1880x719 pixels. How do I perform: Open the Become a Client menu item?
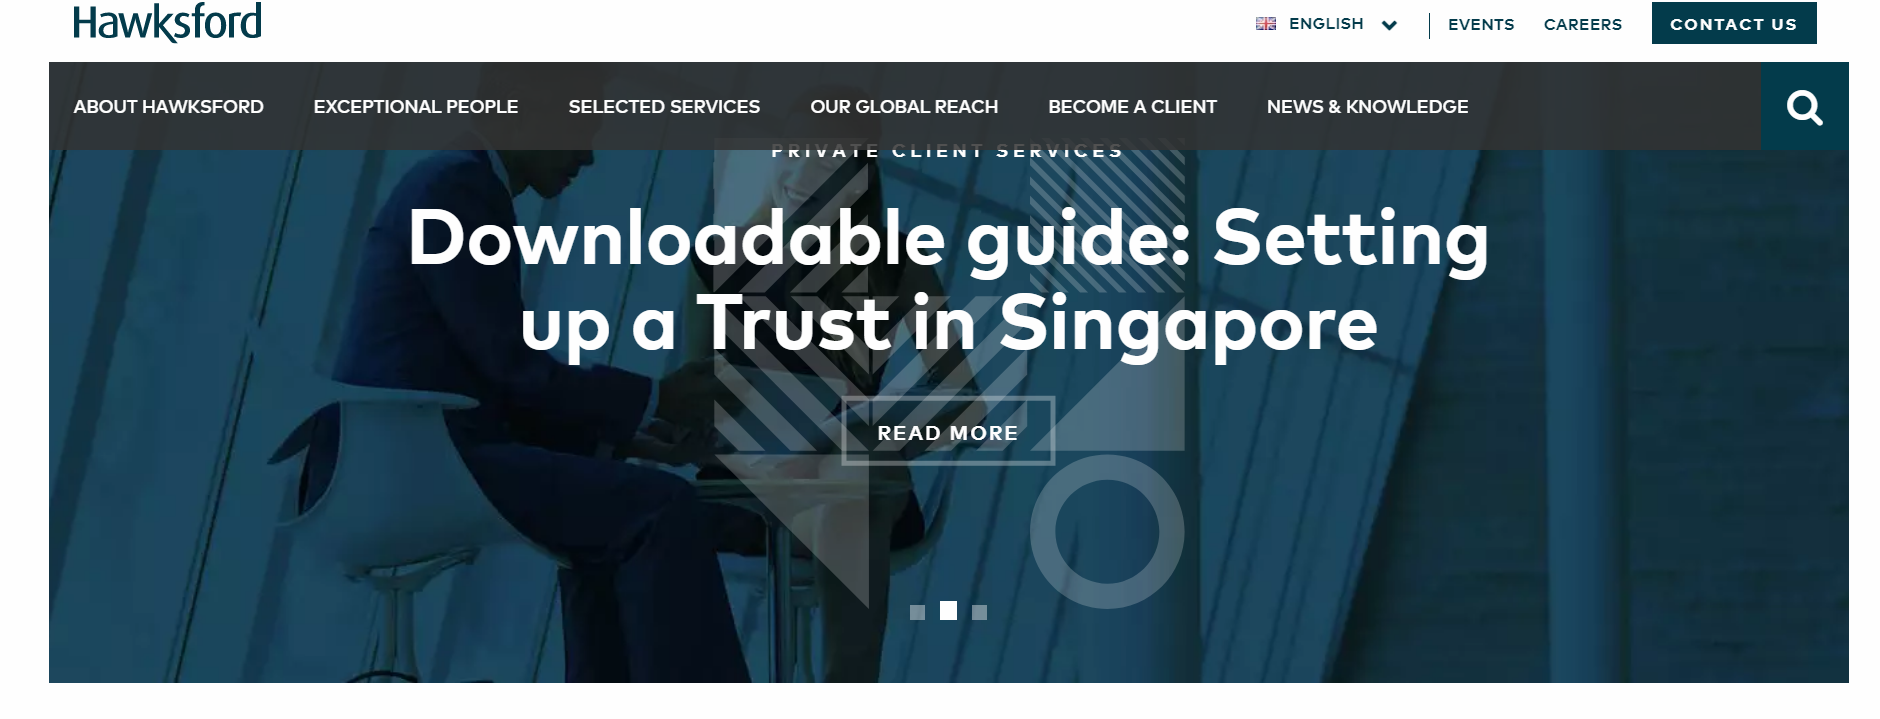[1132, 107]
